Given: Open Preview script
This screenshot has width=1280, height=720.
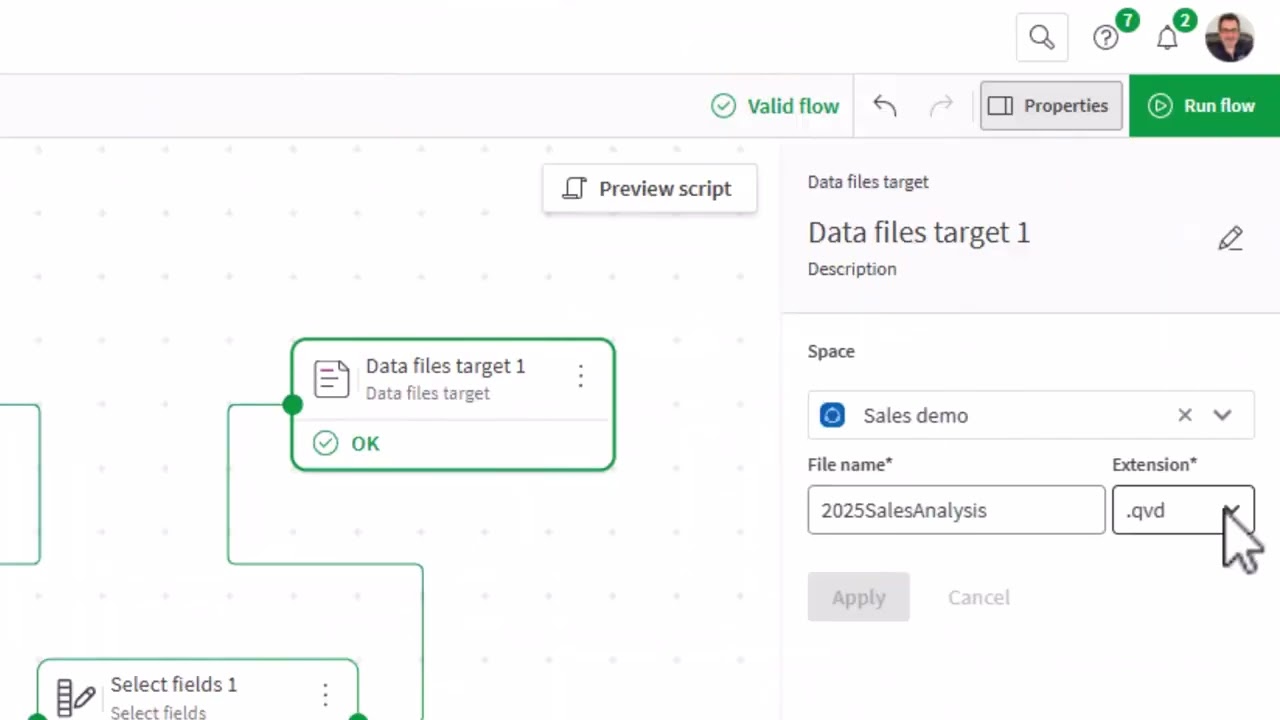Looking at the screenshot, I should (649, 189).
